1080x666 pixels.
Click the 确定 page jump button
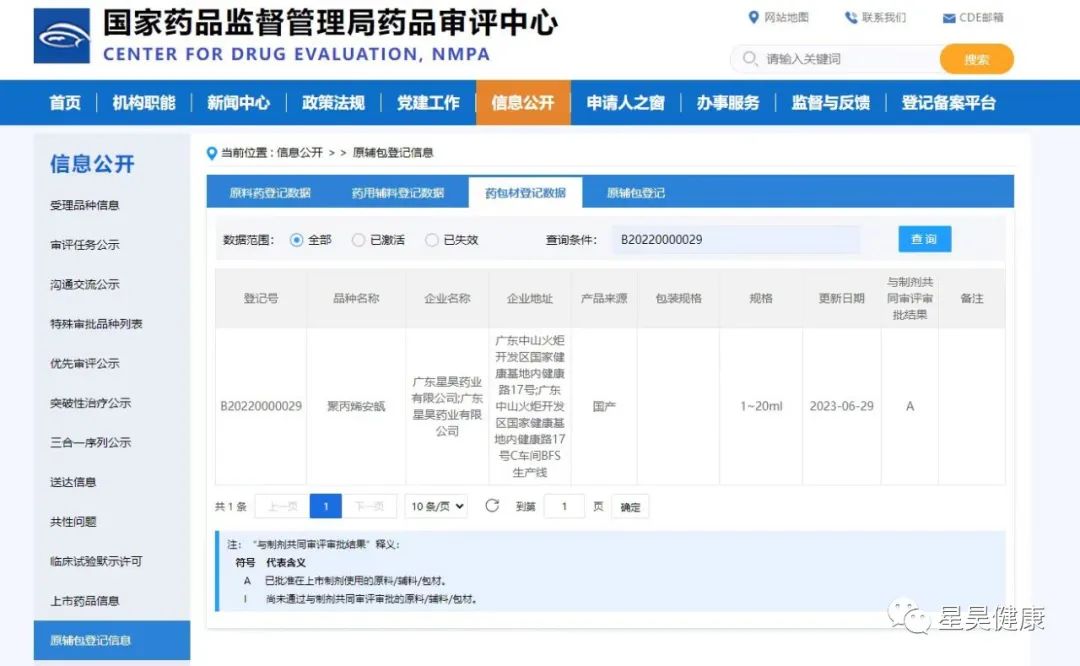pyautogui.click(x=630, y=507)
